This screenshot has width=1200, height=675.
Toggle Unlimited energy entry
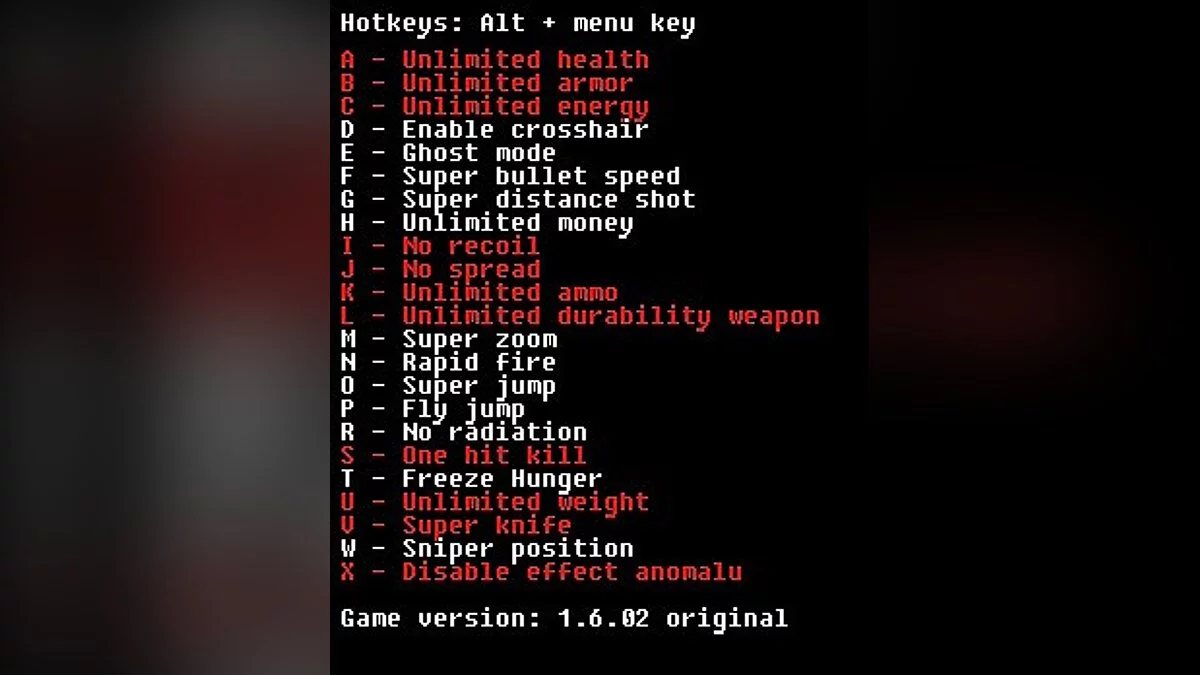pos(495,106)
